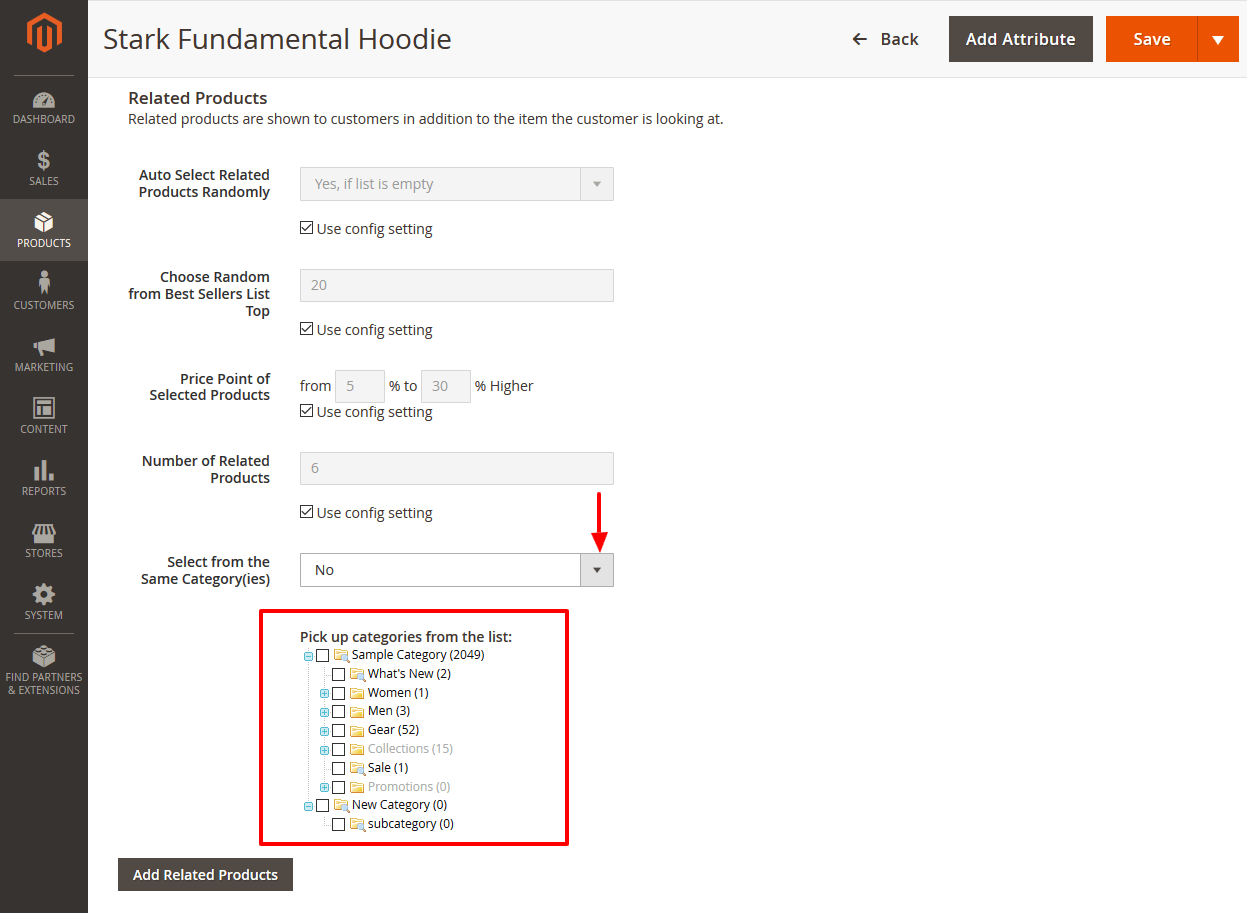The image size is (1247, 913).
Task: Open Find Partners & Extensions menu
Action: [x=44, y=670]
